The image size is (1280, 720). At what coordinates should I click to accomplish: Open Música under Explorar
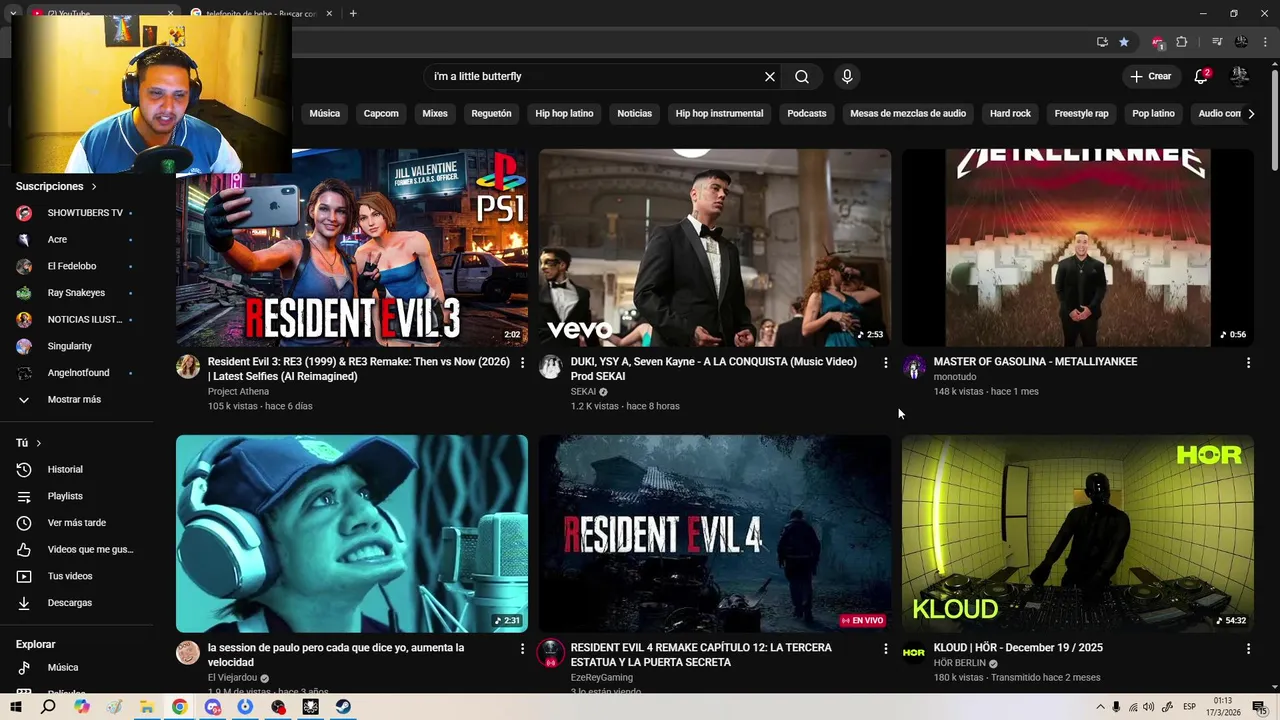pos(76,667)
